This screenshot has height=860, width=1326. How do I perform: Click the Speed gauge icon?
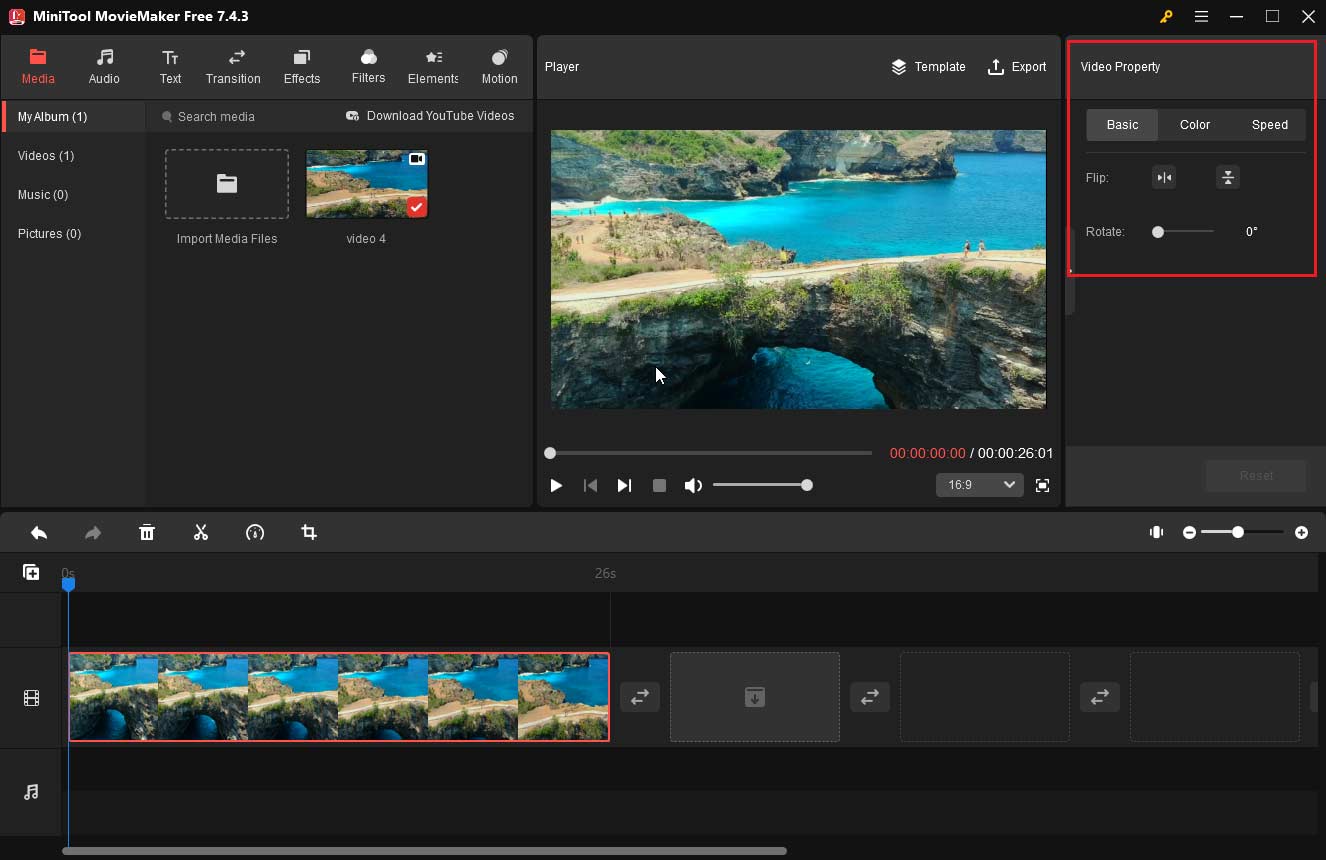tap(255, 533)
